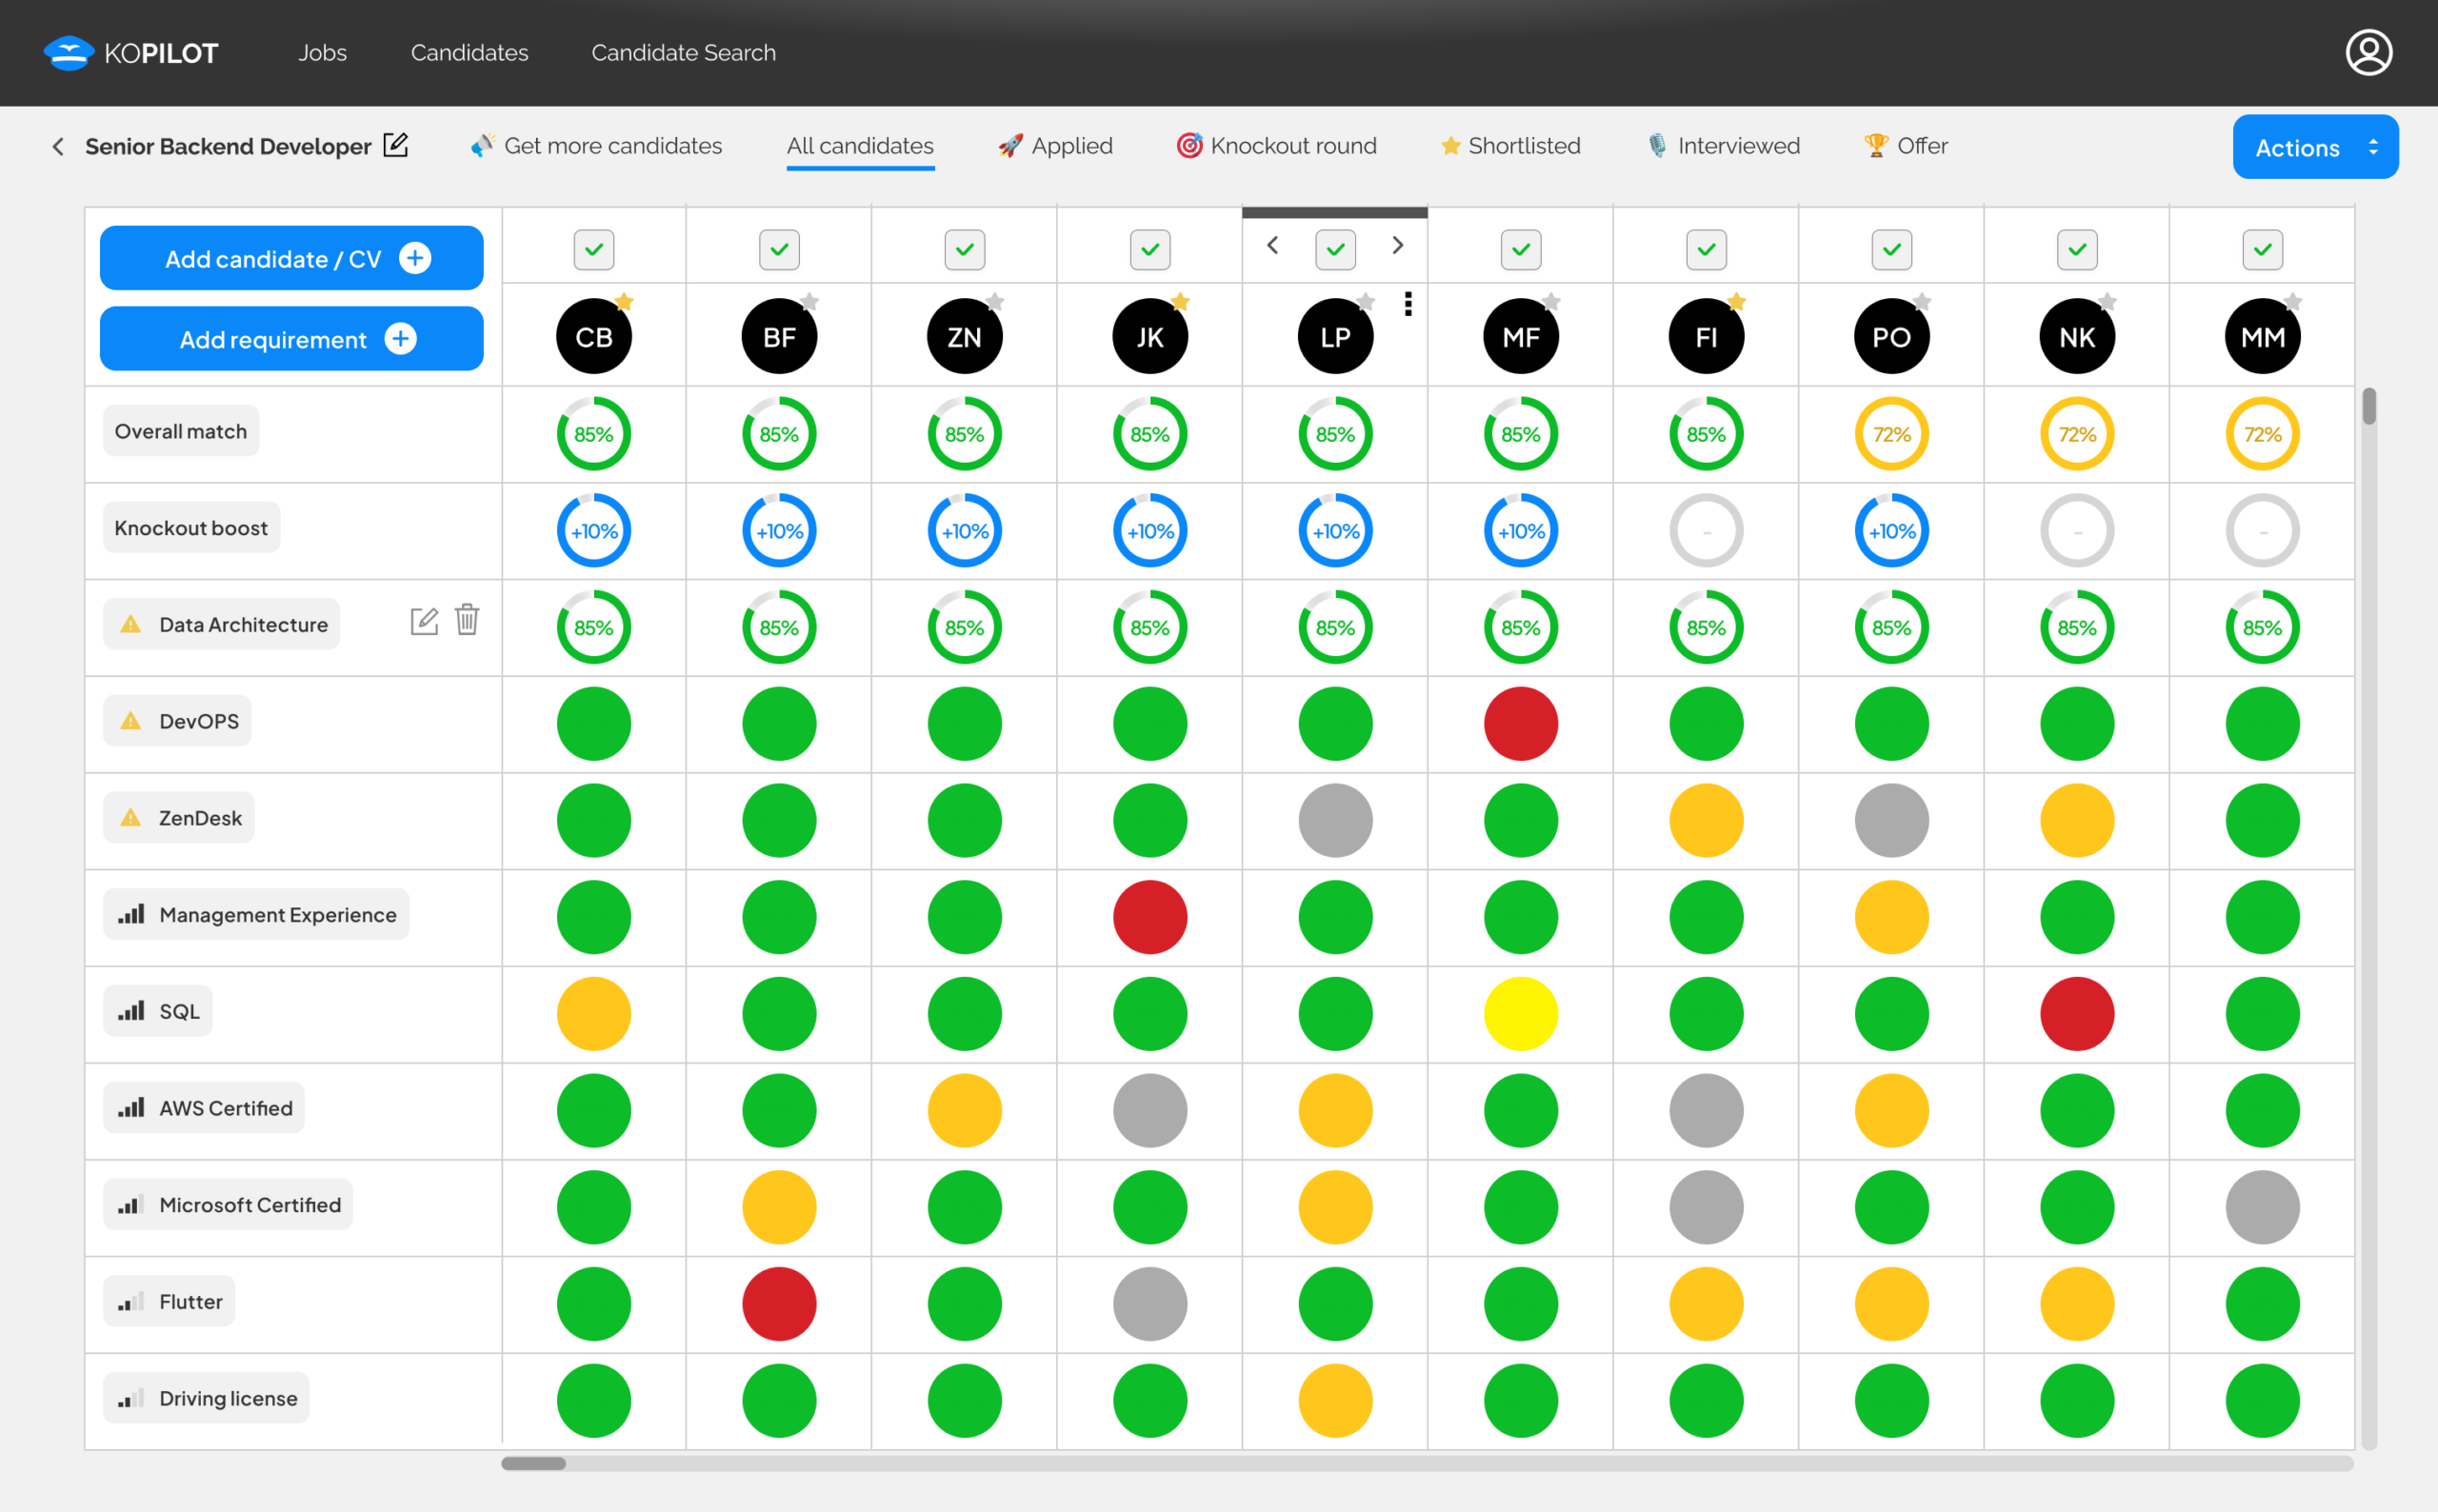This screenshot has width=2438, height=1512.
Task: Click the horizontal scrollbar thumb
Action: (533, 1463)
